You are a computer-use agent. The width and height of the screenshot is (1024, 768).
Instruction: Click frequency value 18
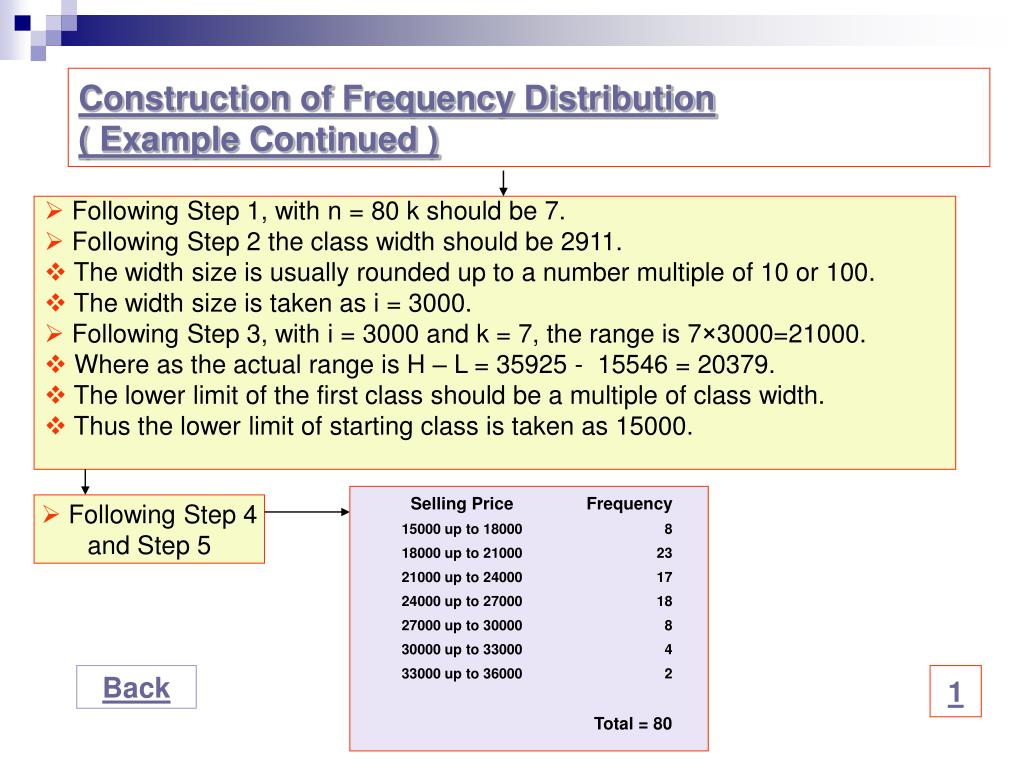coord(664,601)
